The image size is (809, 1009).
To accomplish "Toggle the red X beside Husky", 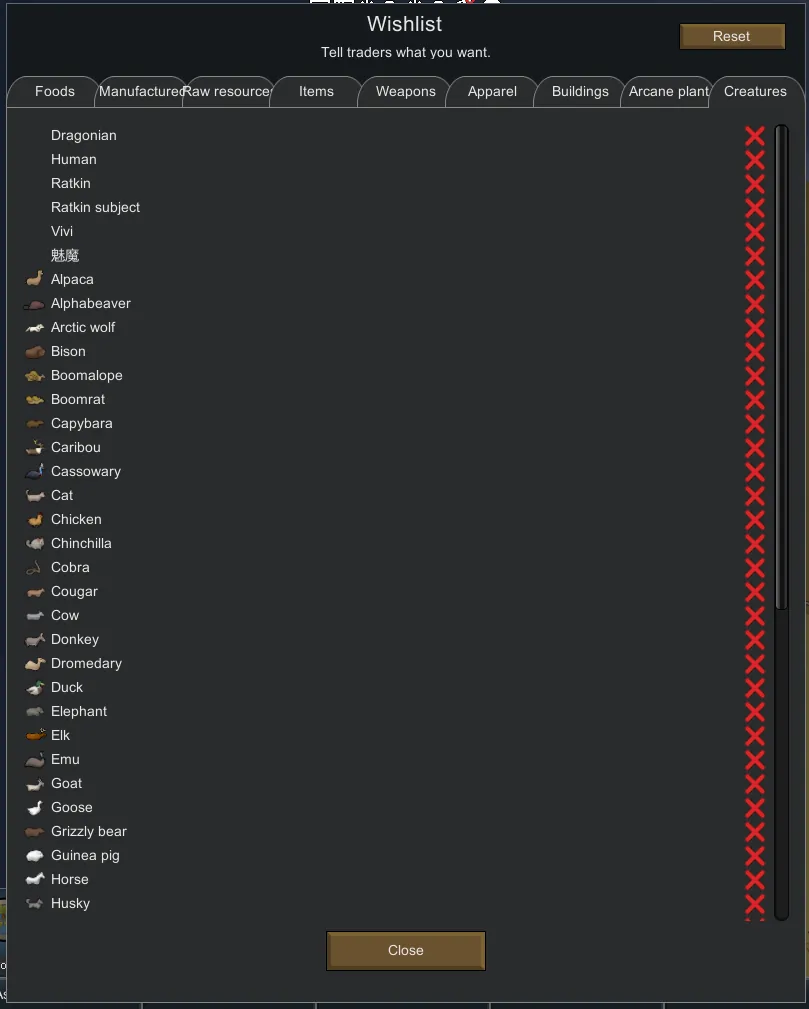I will [x=755, y=904].
